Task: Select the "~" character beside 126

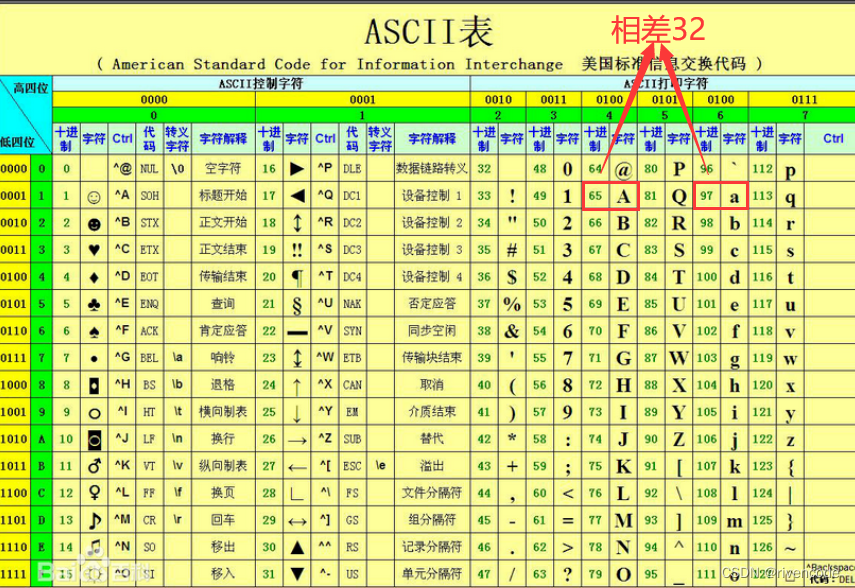Action: (790, 548)
